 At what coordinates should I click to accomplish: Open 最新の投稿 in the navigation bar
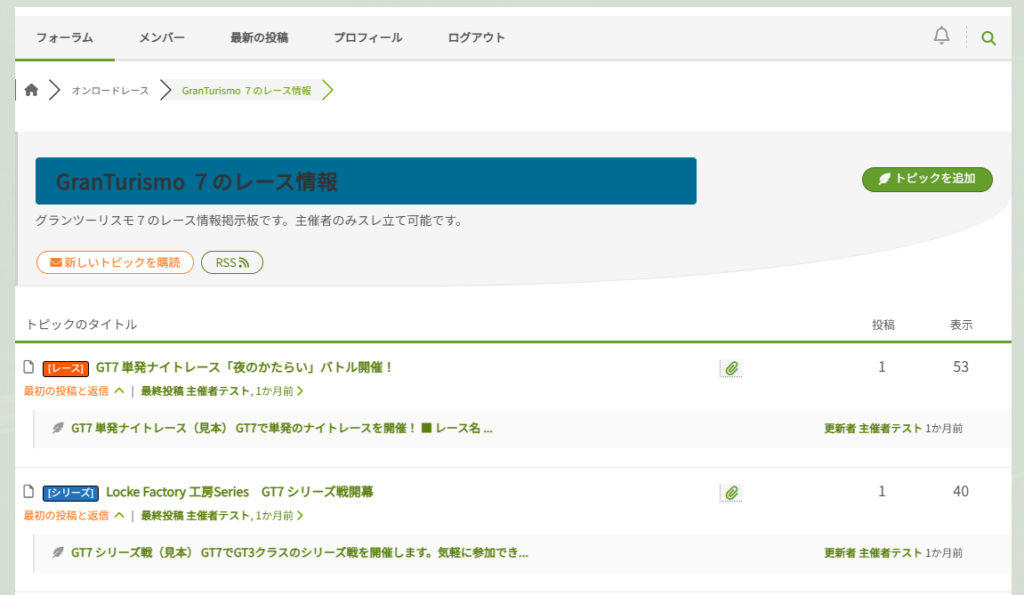(259, 38)
